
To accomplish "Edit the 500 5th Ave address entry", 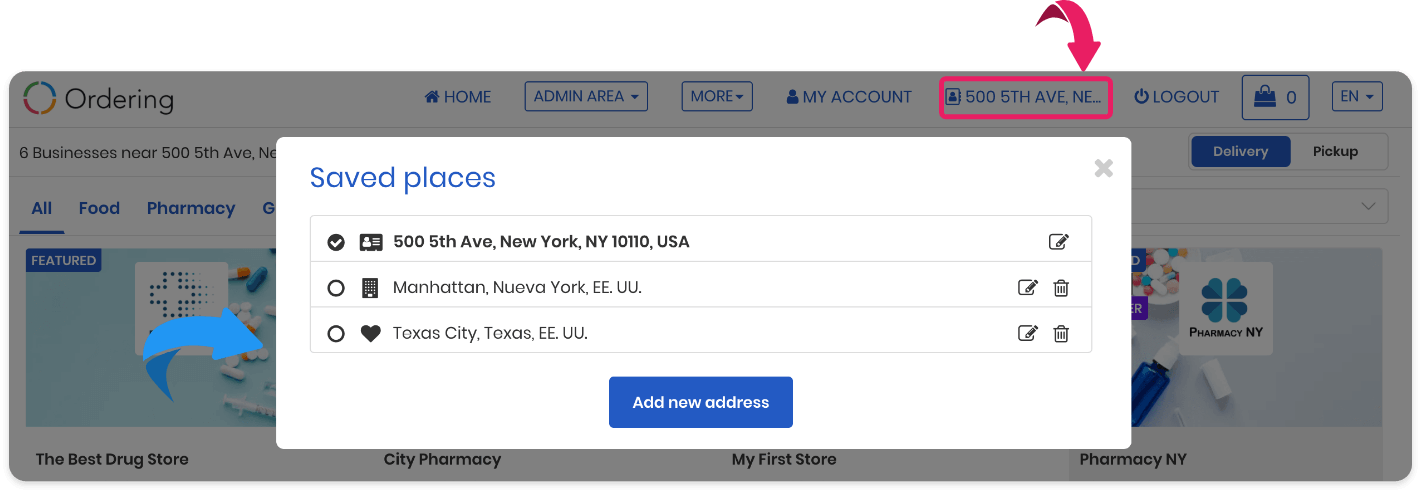I will (1058, 242).
